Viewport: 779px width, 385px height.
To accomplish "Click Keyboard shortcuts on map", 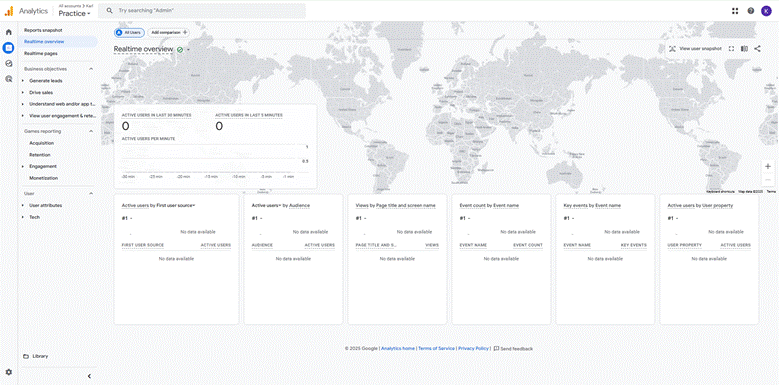I will (721, 191).
